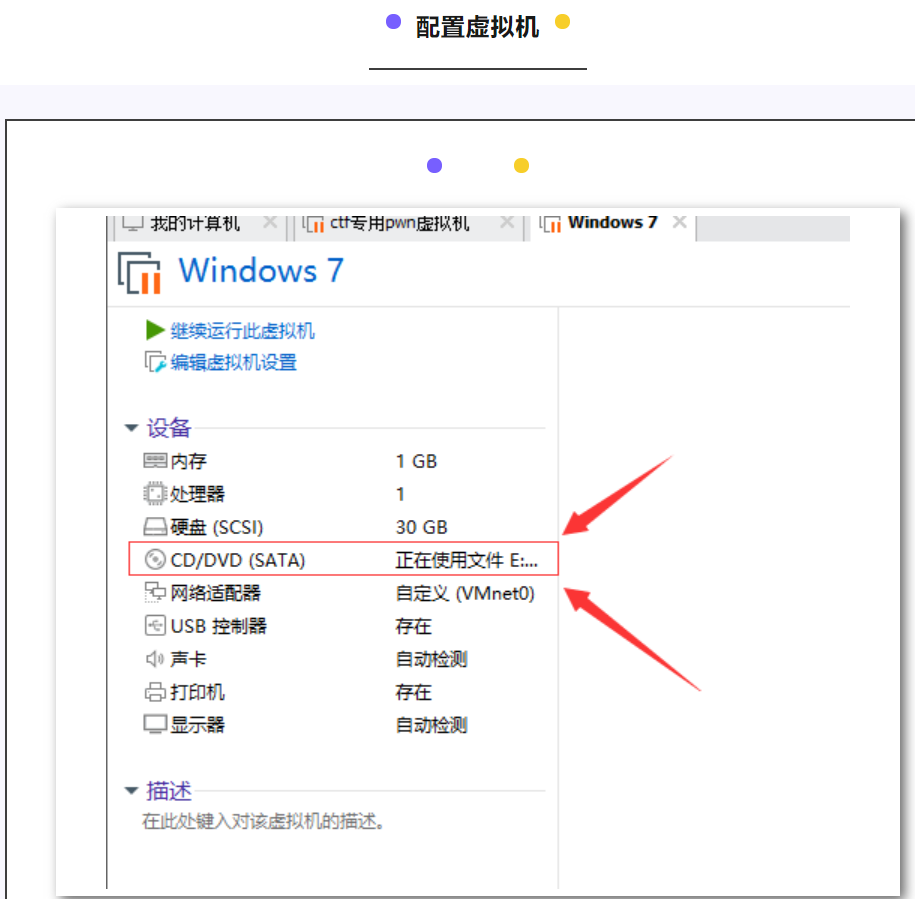915x899 pixels.
Task: Select the 声卡 label
Action: tap(188, 659)
